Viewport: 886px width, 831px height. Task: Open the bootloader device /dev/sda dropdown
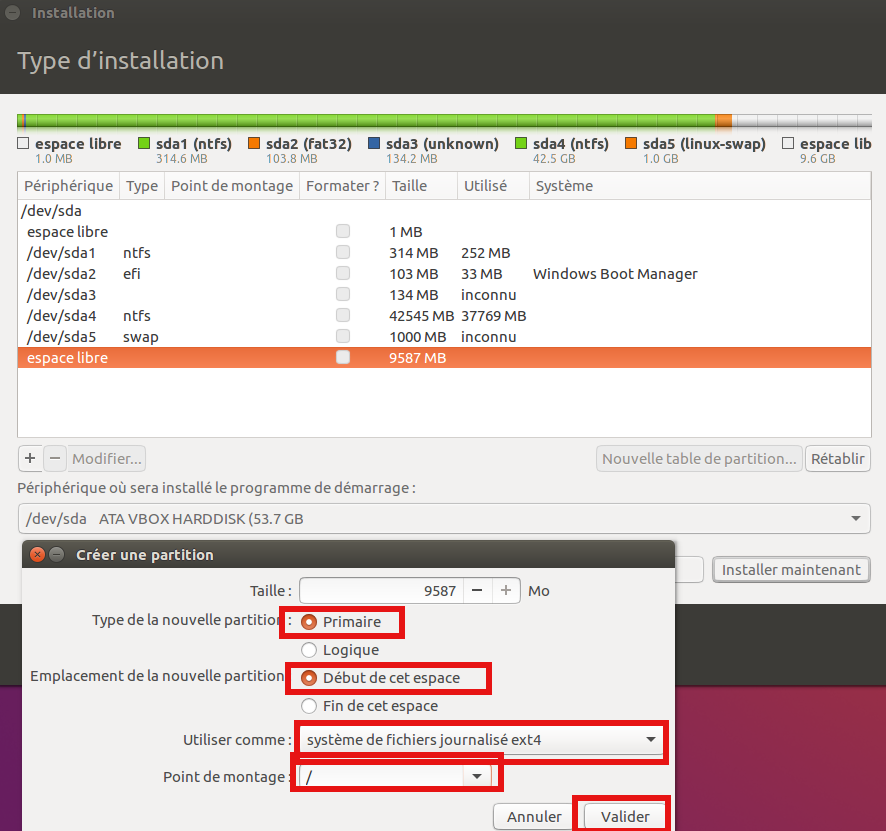pos(444,519)
